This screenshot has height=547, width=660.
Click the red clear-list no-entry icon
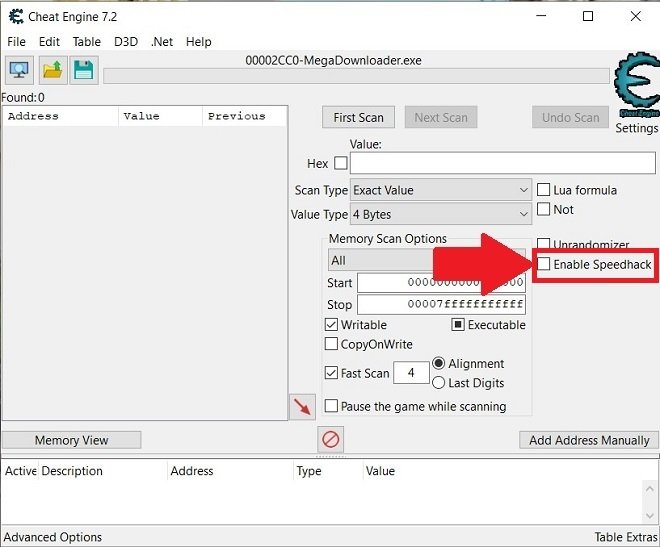click(x=330, y=440)
